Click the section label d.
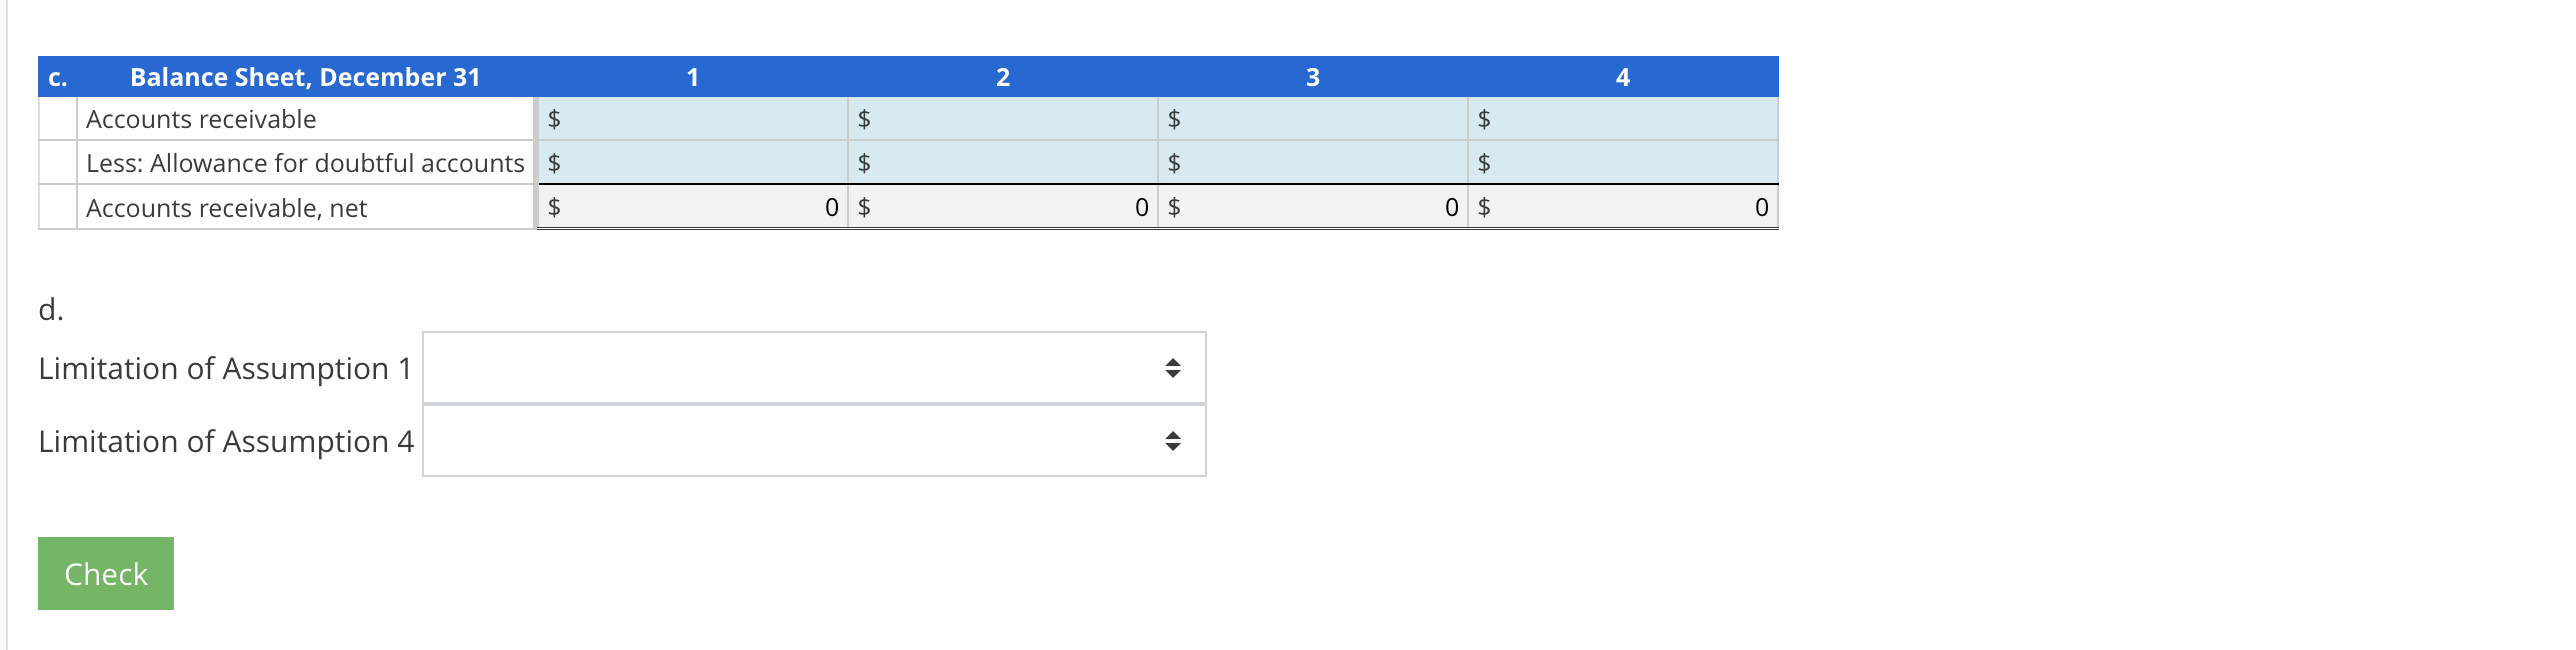The width and height of the screenshot is (2576, 650). click(50, 311)
